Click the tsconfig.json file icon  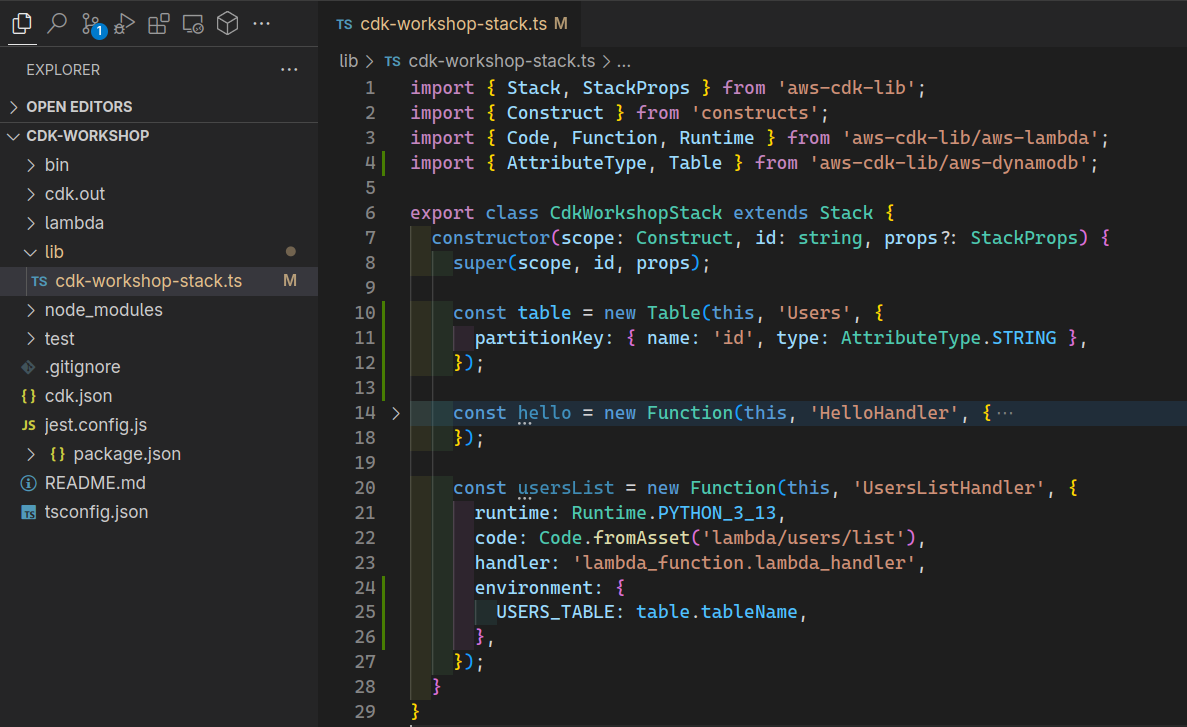click(x=29, y=513)
